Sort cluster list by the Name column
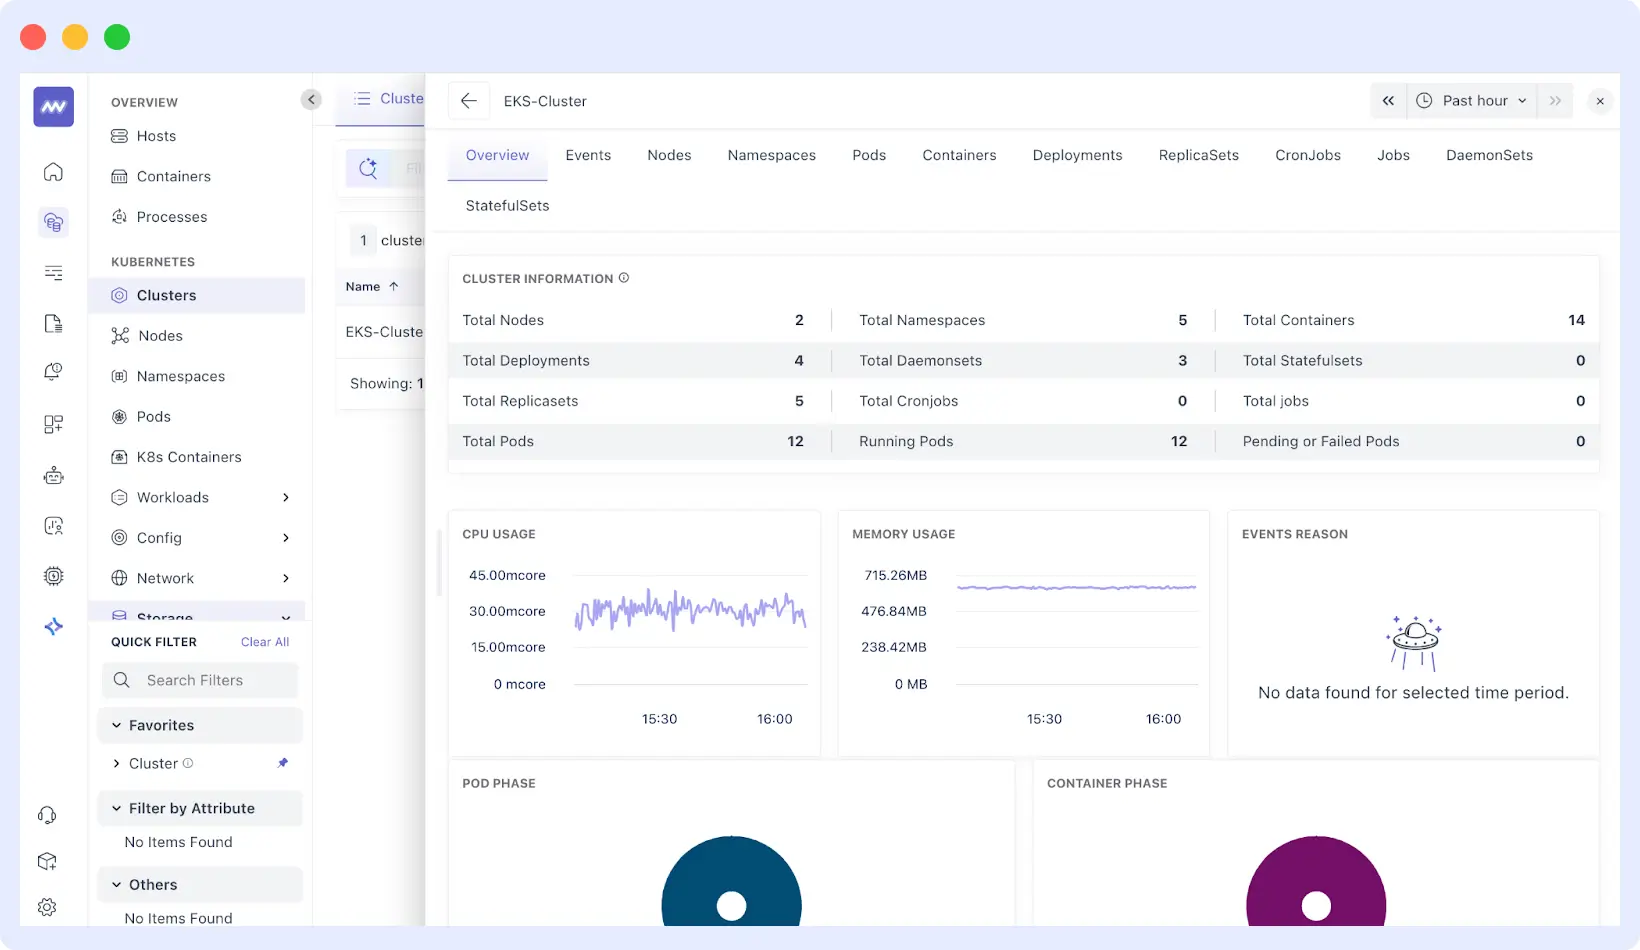Image resolution: width=1640 pixels, height=950 pixels. coord(370,287)
